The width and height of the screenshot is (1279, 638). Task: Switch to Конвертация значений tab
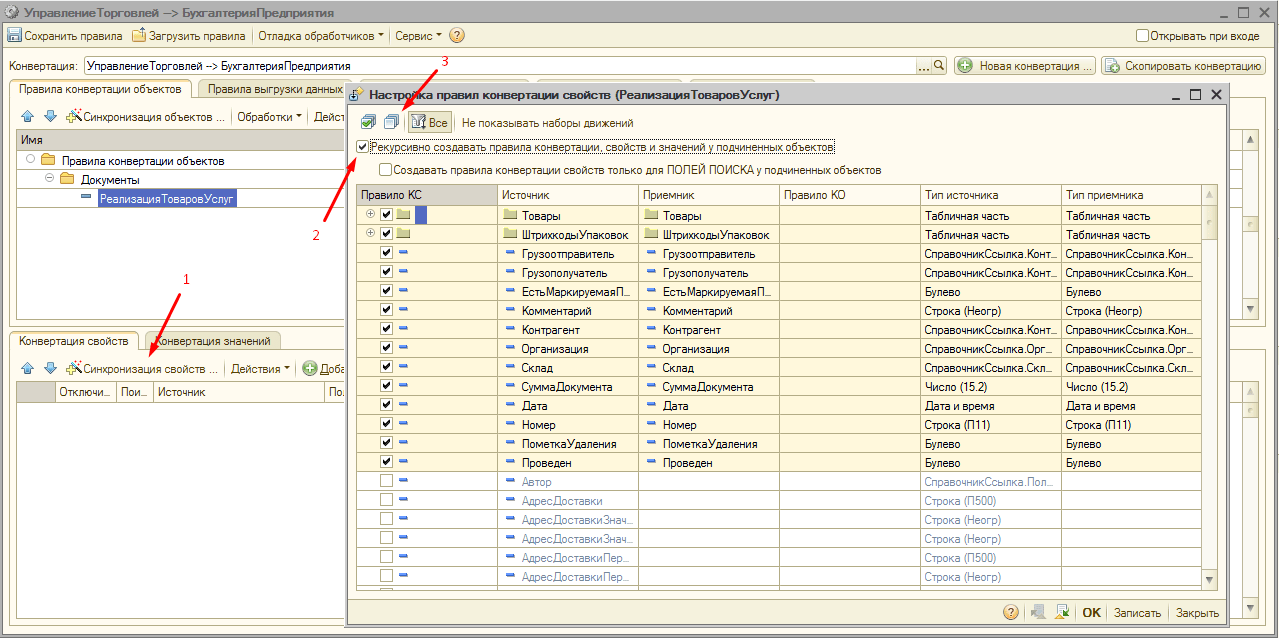(x=213, y=341)
